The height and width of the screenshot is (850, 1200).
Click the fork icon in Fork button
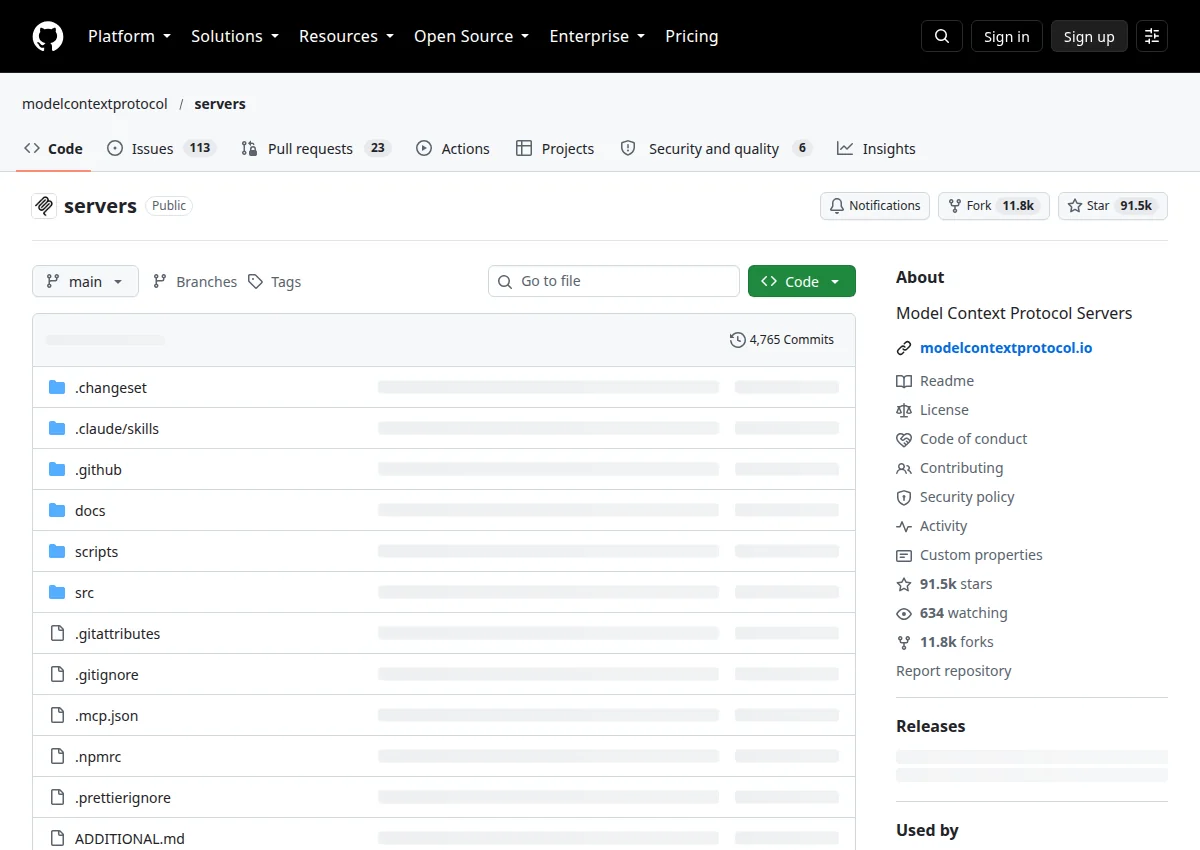[955, 206]
